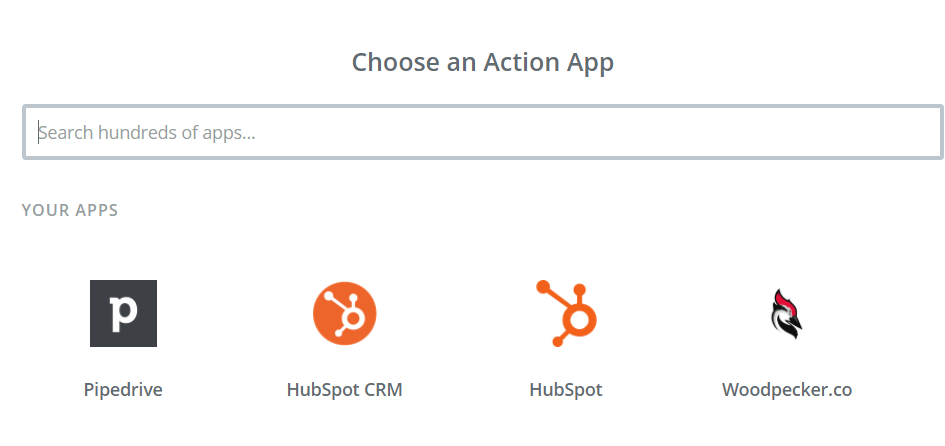Click the white sprocket inside HubSpot CRM circle

(x=342, y=312)
